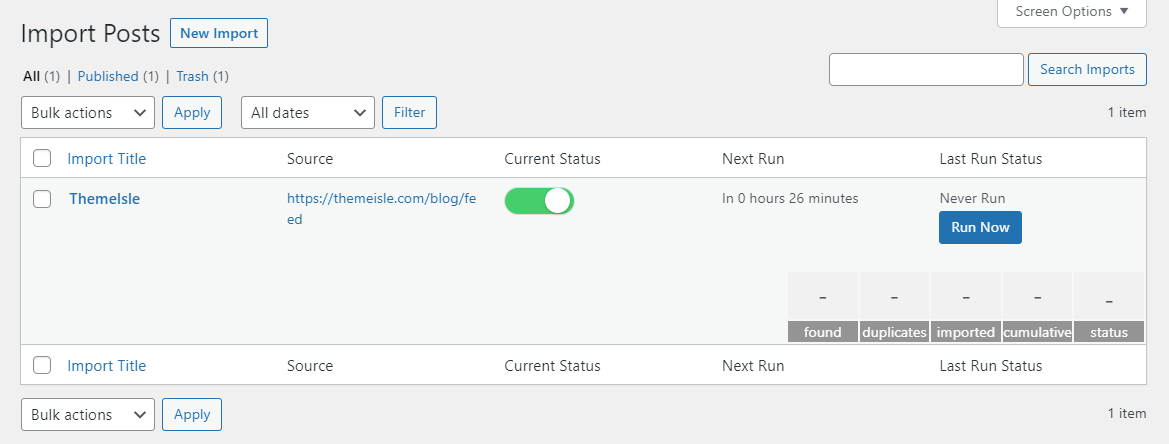
Task: Click the bottom Apply button
Action: (x=192, y=414)
